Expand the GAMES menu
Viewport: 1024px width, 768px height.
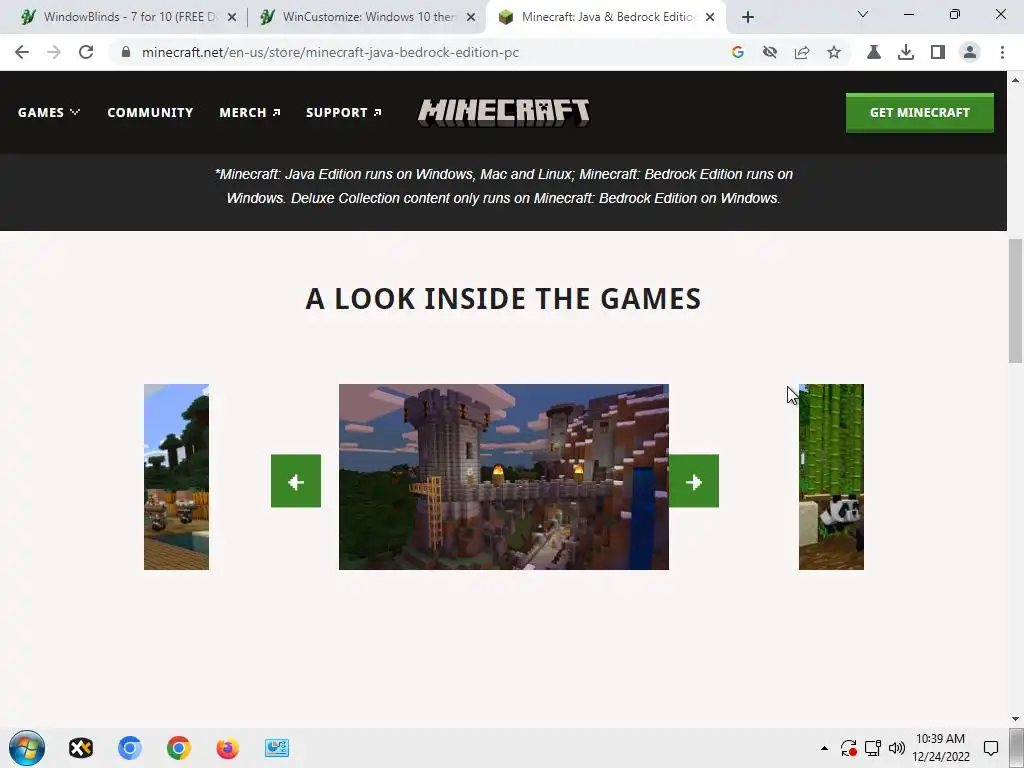(x=49, y=112)
